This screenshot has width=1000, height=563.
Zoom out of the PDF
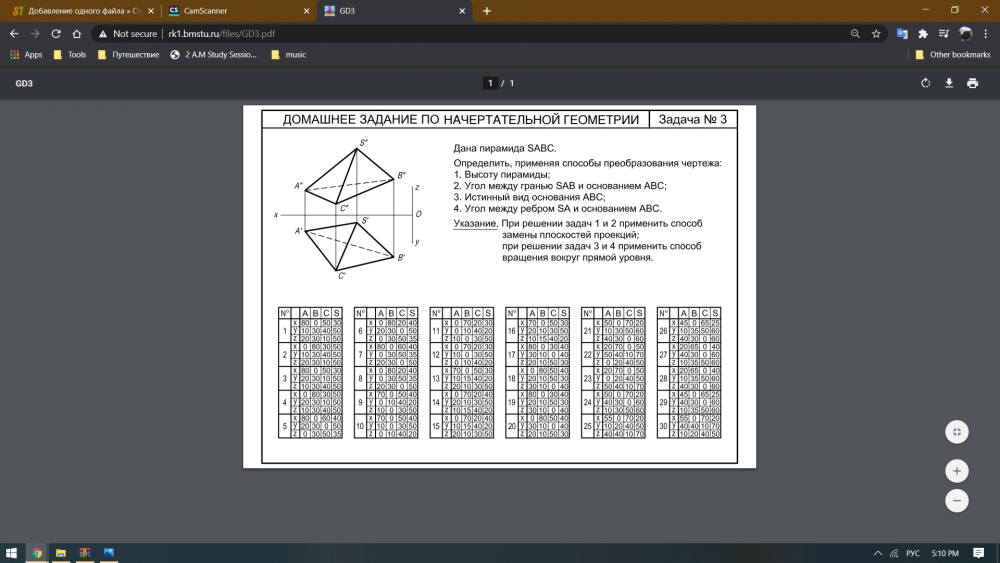[x=957, y=500]
